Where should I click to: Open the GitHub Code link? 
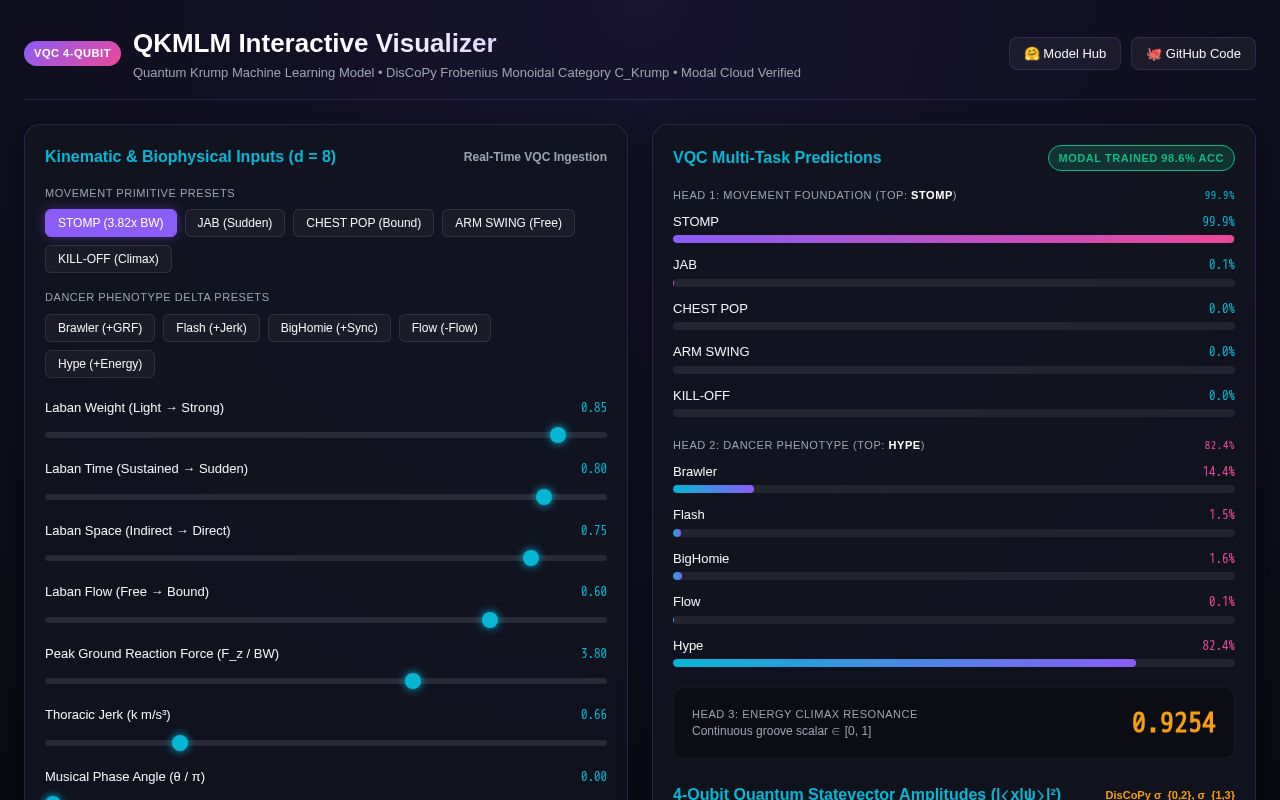click(x=1193, y=53)
